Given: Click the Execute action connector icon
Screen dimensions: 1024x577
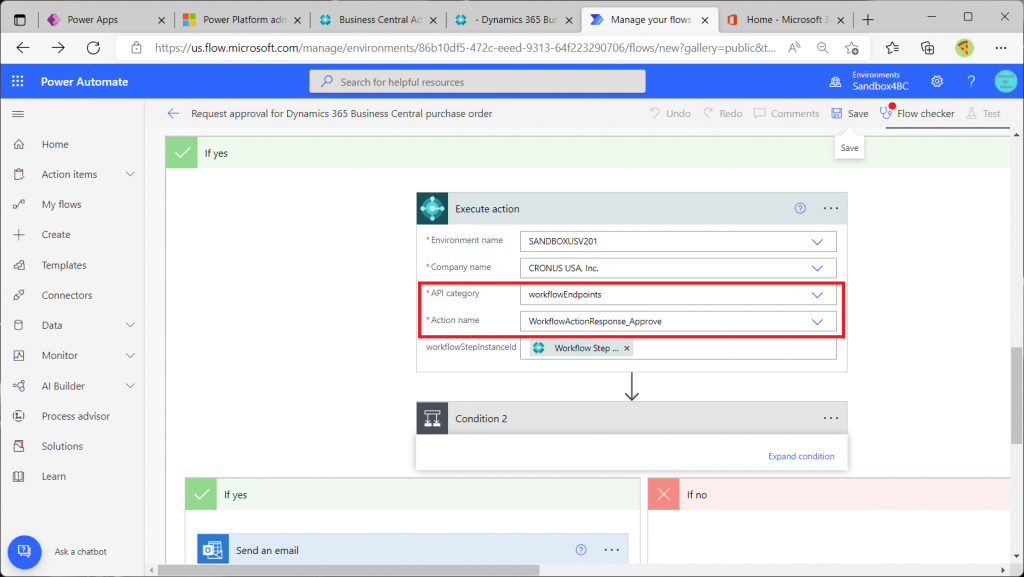Looking at the screenshot, I should pyautogui.click(x=432, y=209).
